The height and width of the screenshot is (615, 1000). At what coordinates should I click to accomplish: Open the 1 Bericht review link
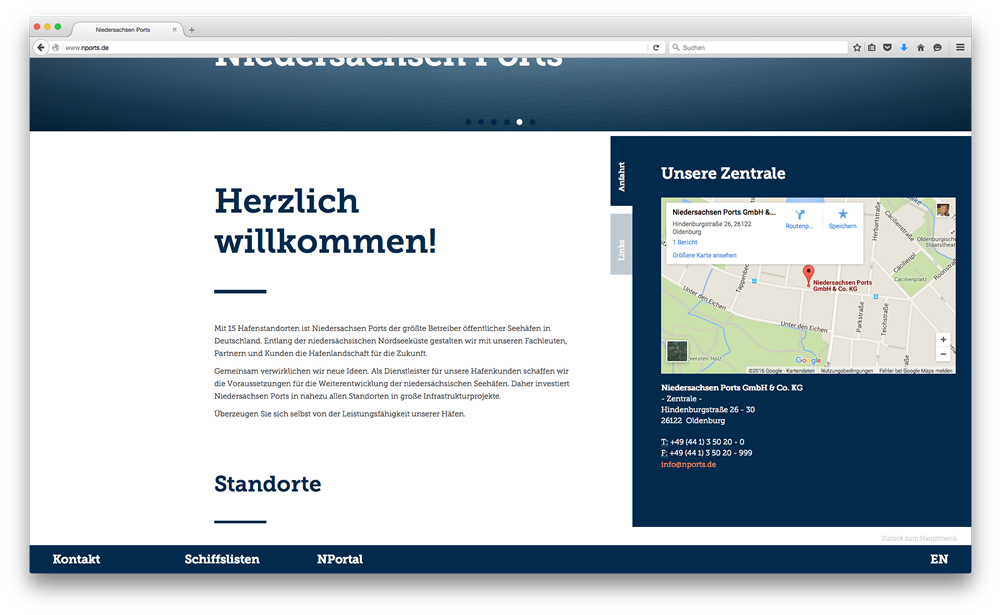685,242
